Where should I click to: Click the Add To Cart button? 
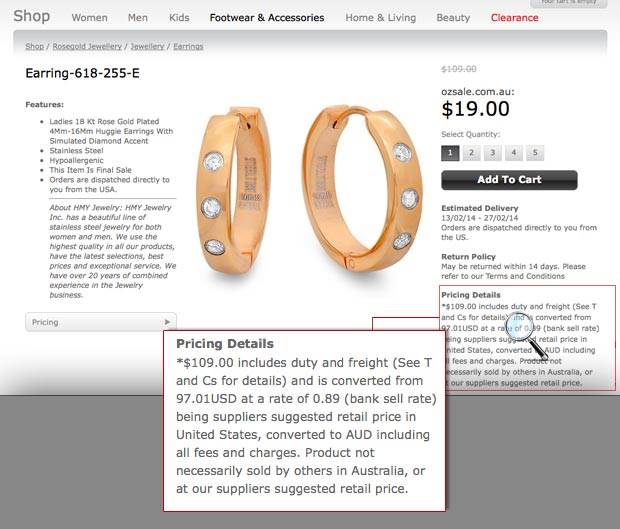509,180
